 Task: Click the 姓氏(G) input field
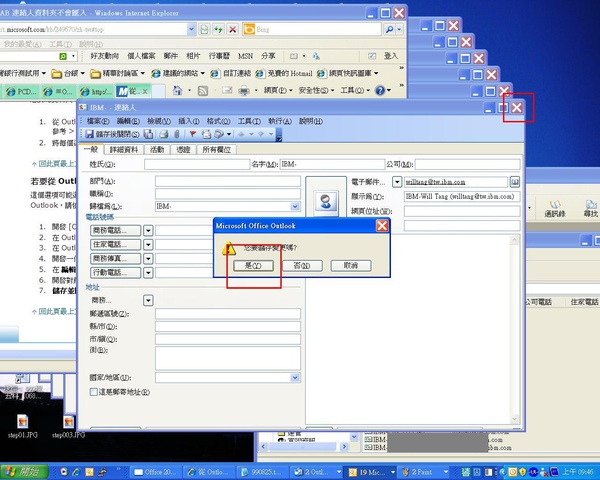pos(197,165)
